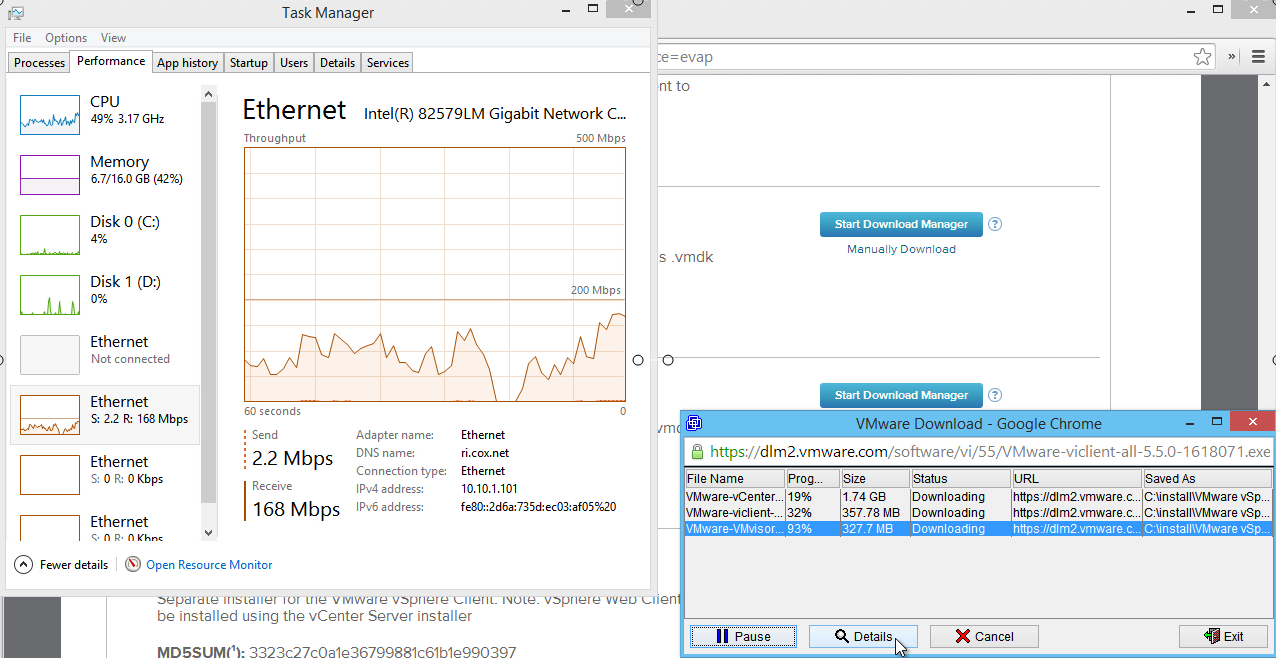Collapse Task Manager with Fewer details
Image resolution: width=1276 pixels, height=658 pixels.
[x=62, y=565]
